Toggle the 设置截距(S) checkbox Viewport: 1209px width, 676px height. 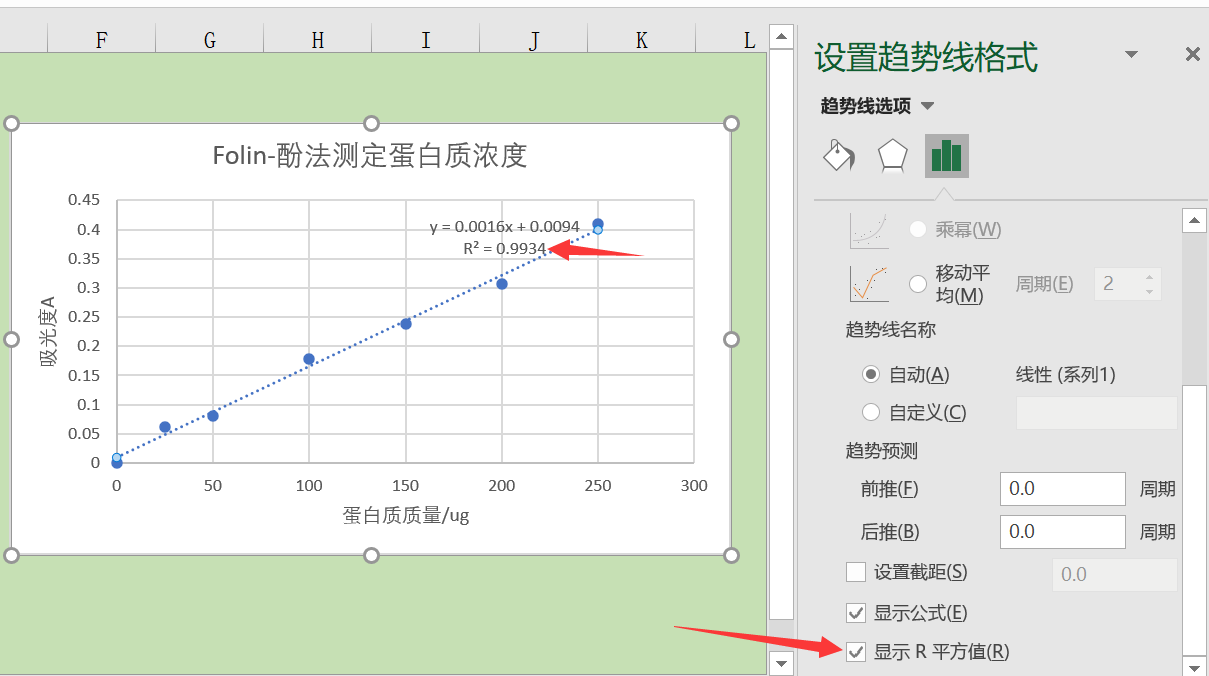pyautogui.click(x=856, y=572)
